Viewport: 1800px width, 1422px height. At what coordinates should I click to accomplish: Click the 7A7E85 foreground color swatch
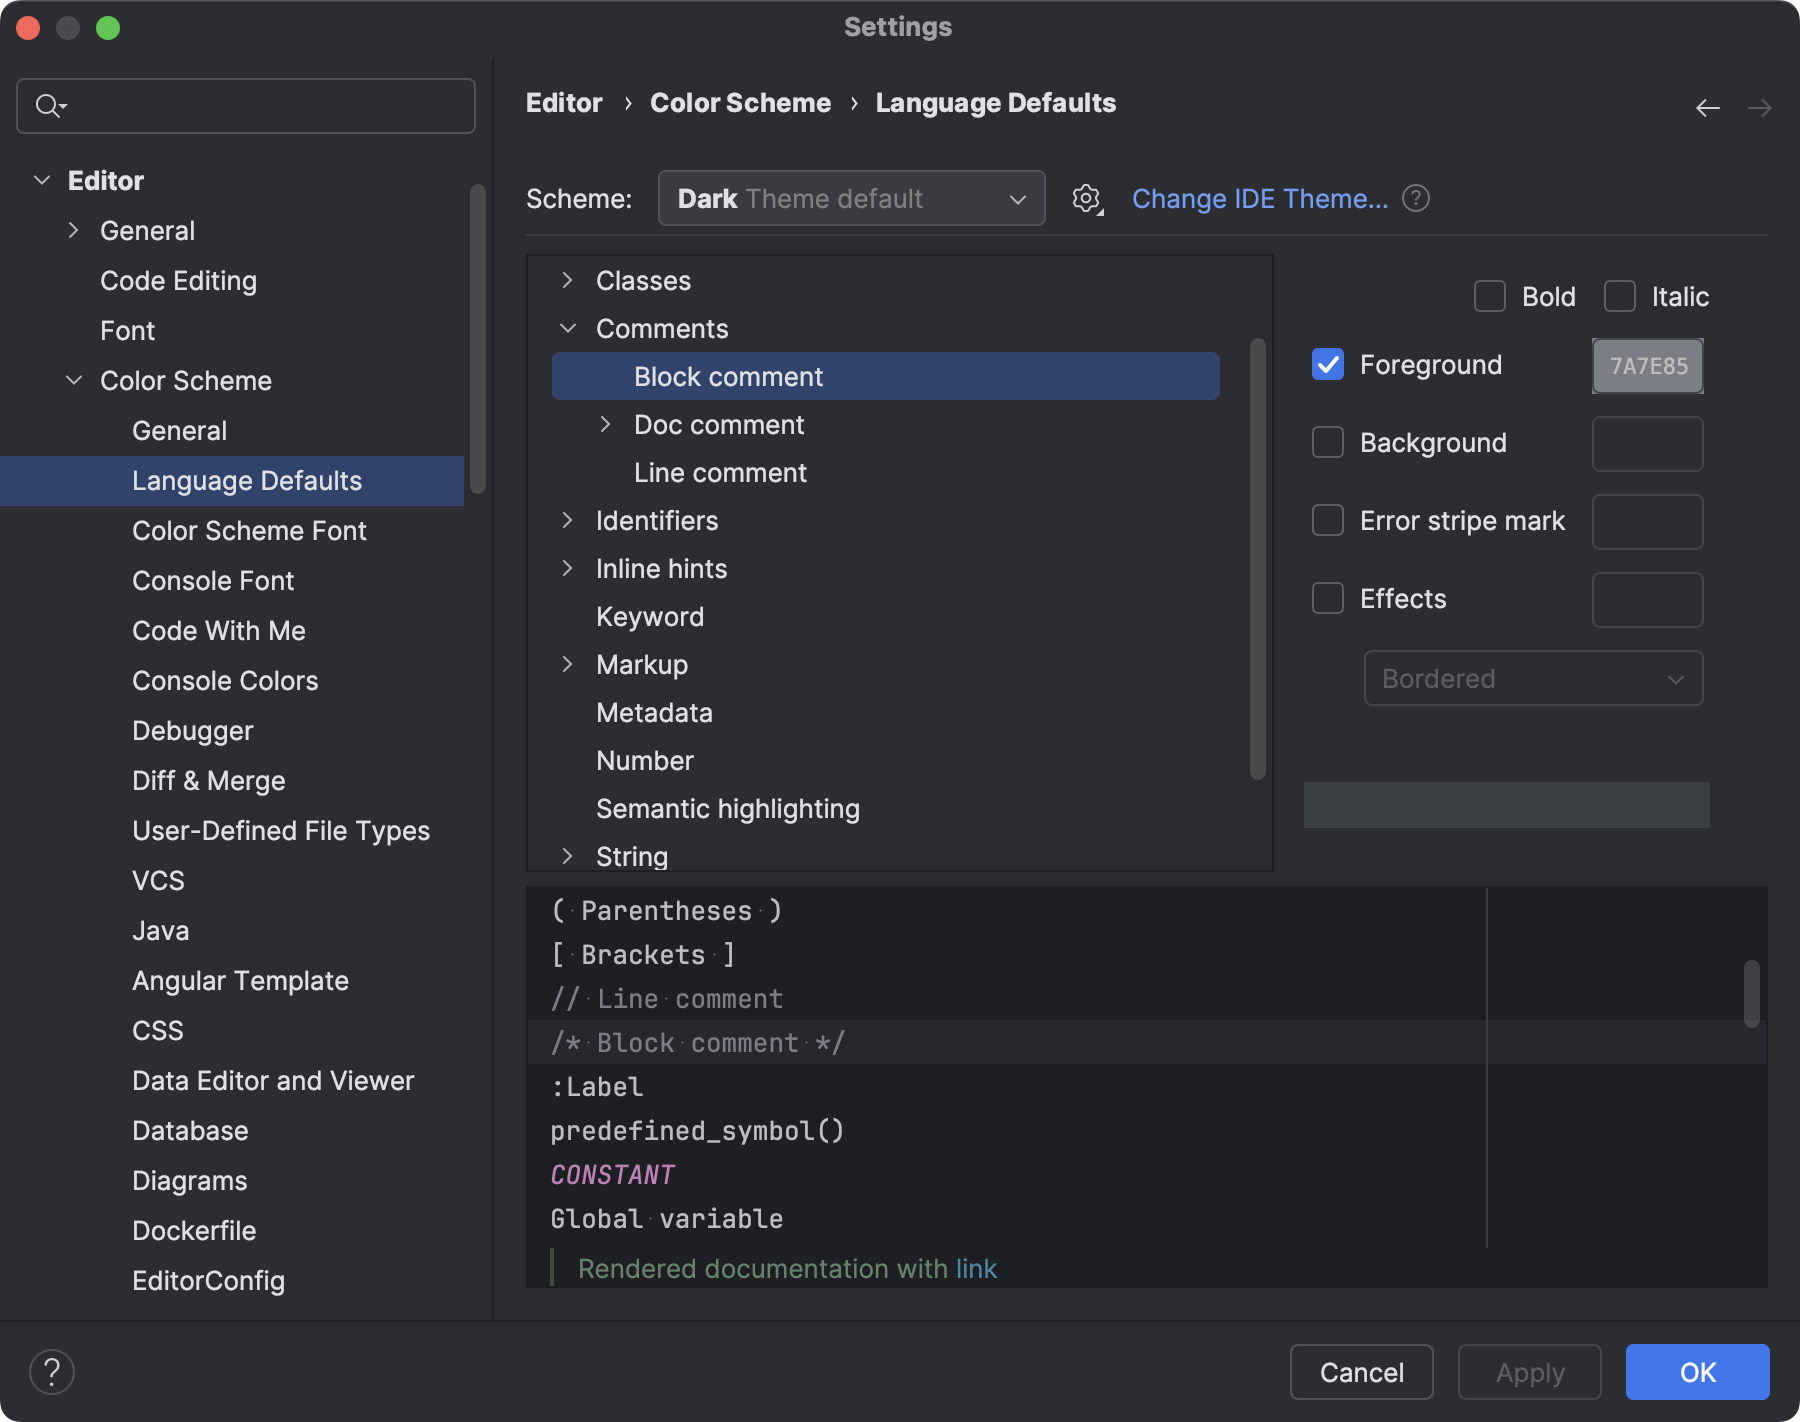tap(1647, 365)
